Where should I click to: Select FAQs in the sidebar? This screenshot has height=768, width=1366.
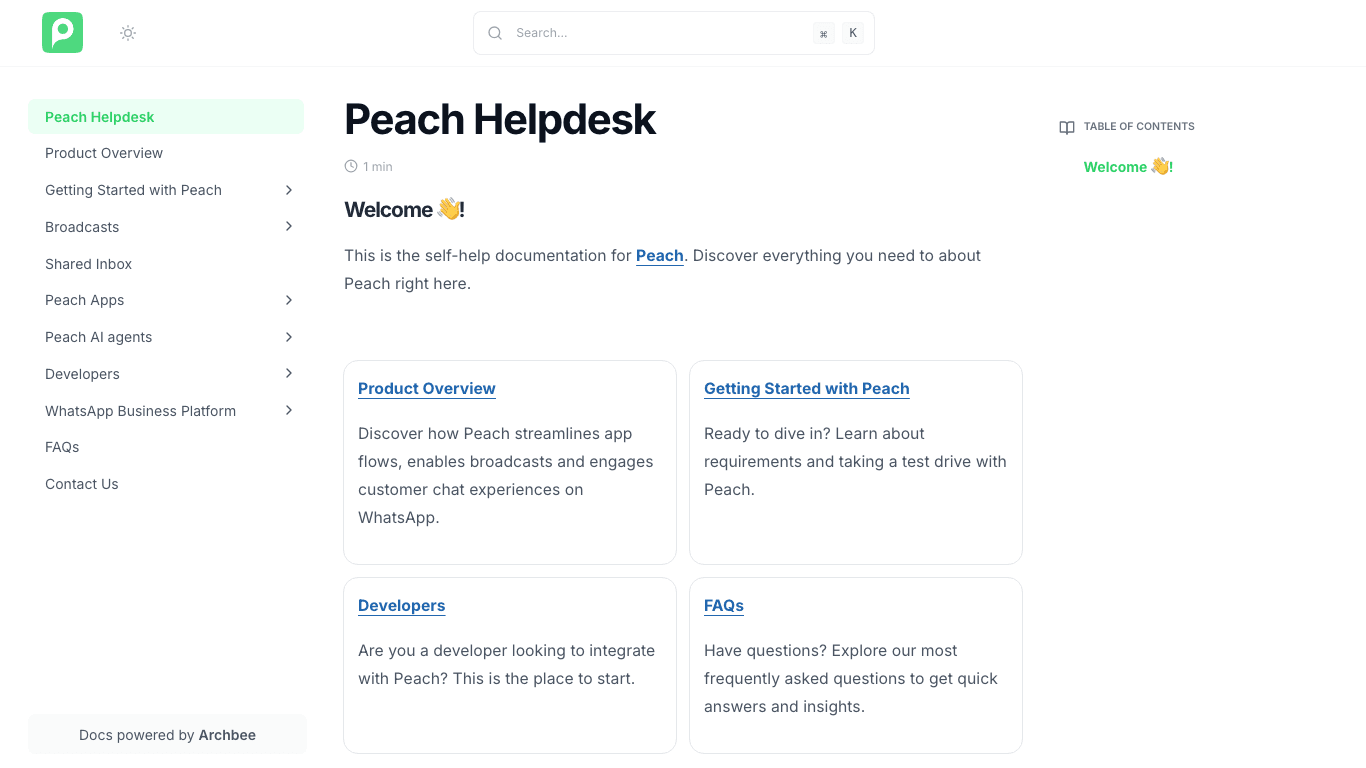click(61, 447)
